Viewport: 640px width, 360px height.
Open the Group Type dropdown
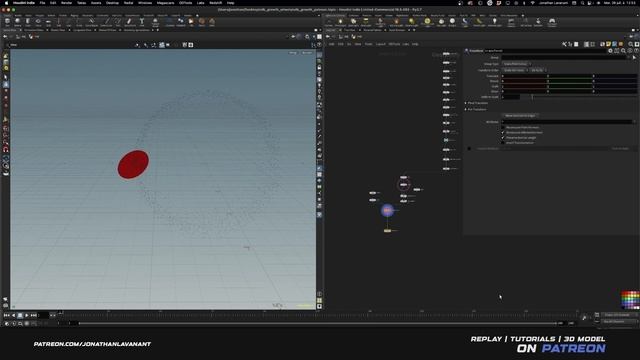(x=516, y=64)
